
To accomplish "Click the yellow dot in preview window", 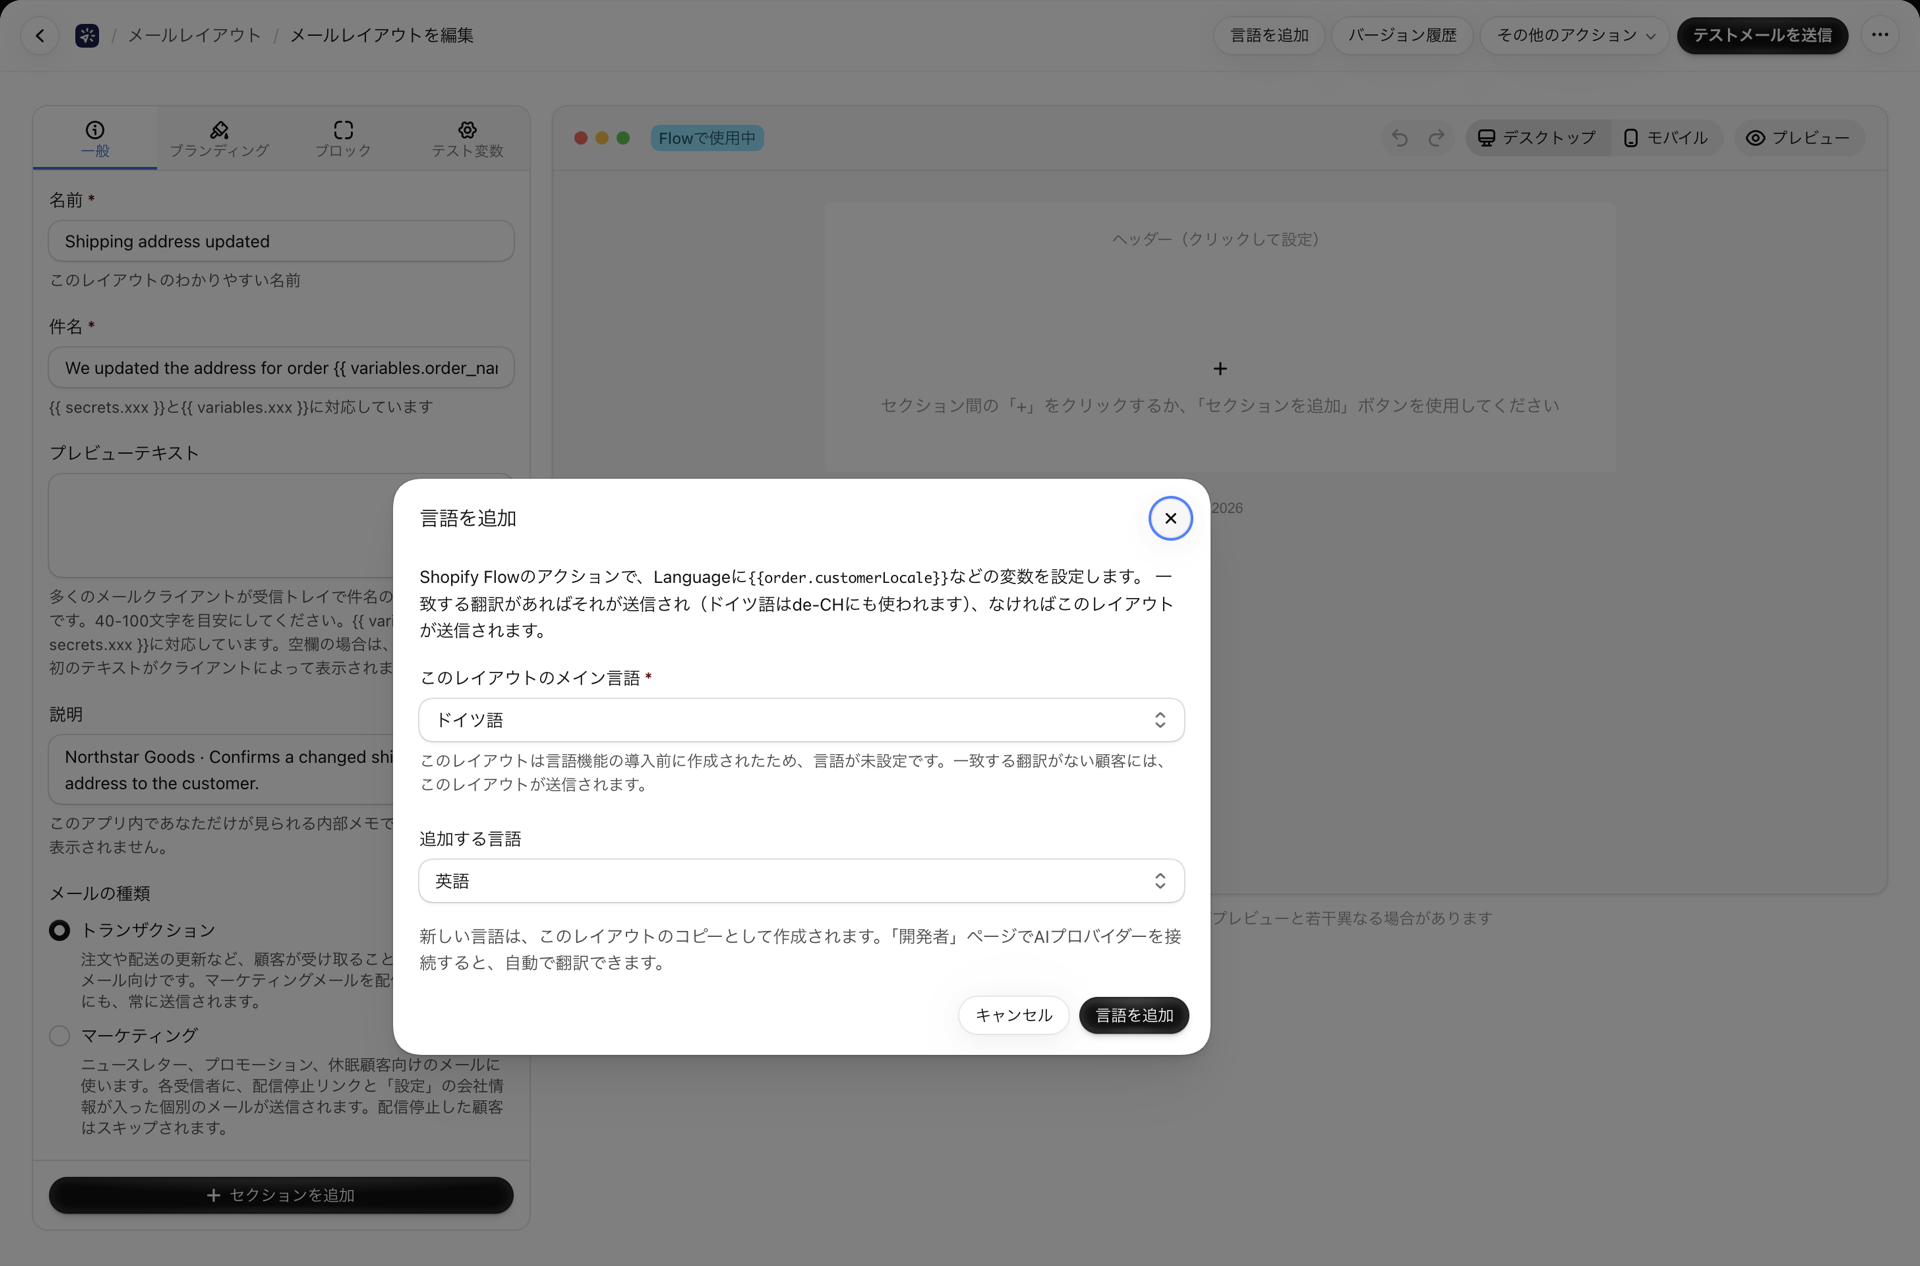I will click(602, 138).
